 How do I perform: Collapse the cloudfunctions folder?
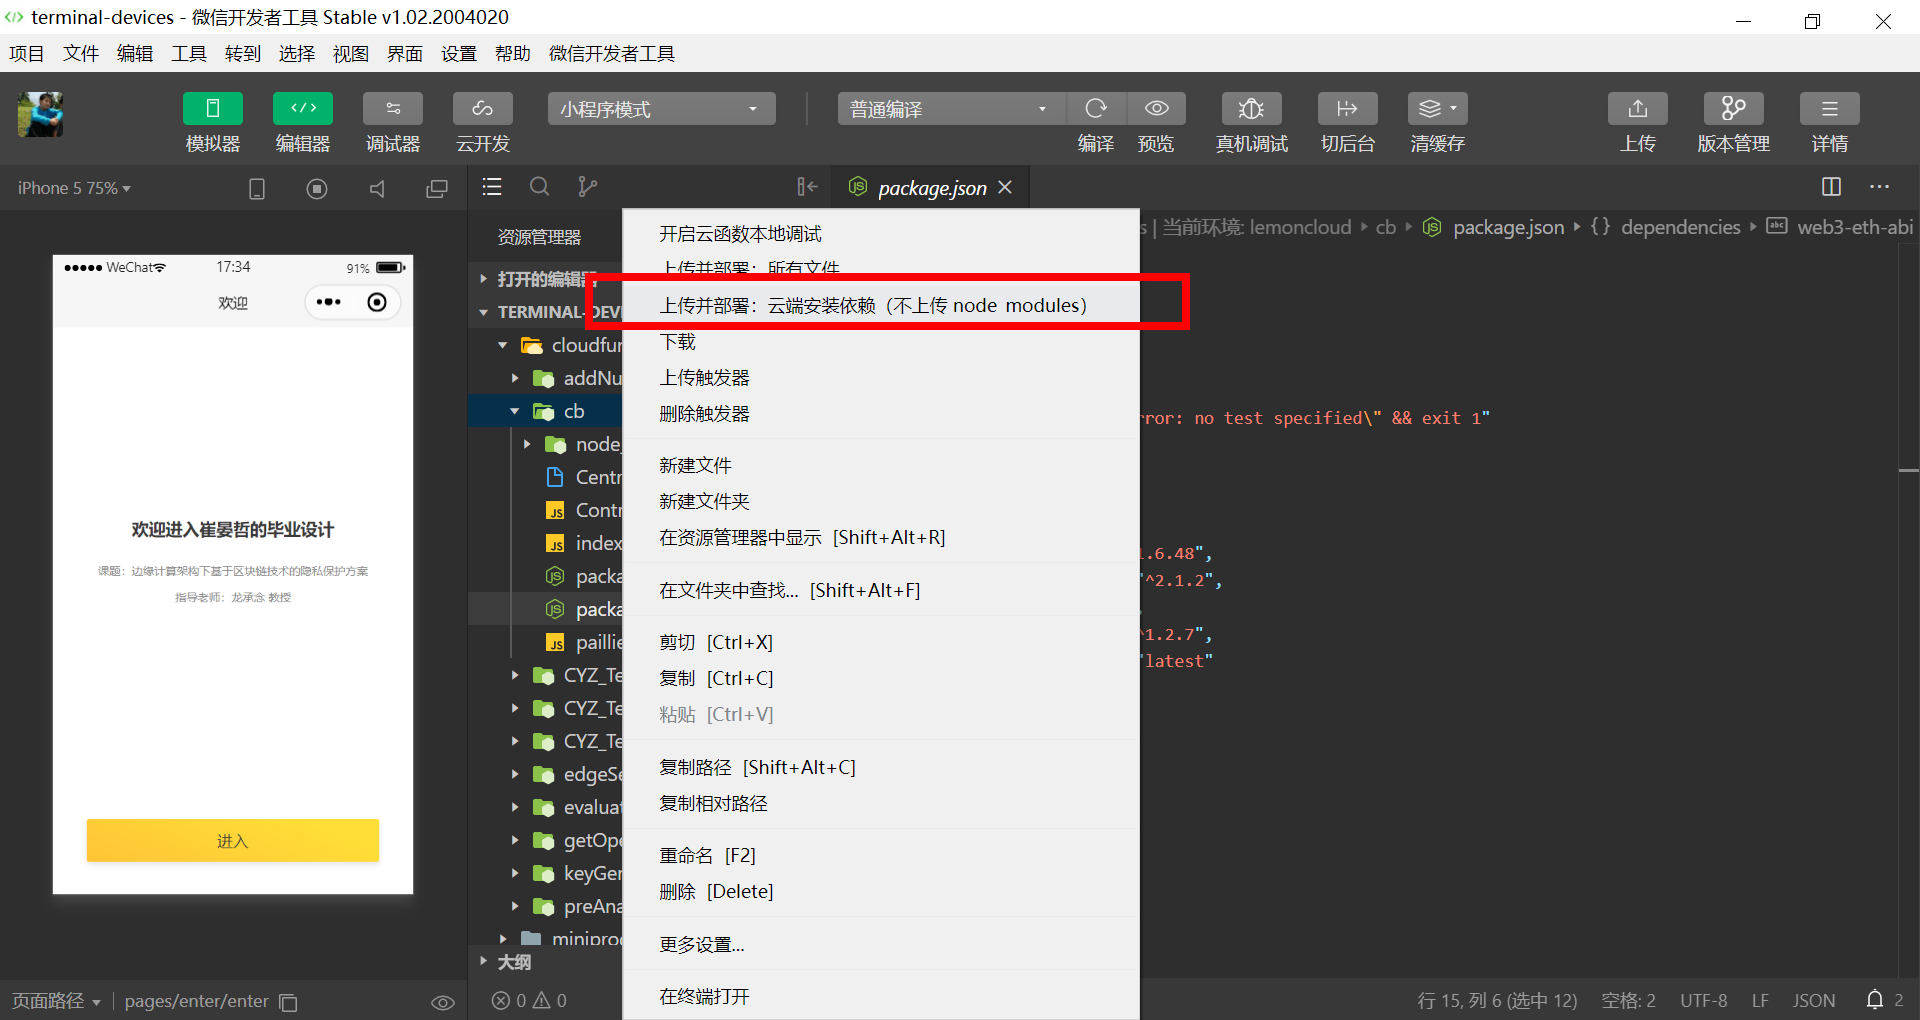click(502, 345)
